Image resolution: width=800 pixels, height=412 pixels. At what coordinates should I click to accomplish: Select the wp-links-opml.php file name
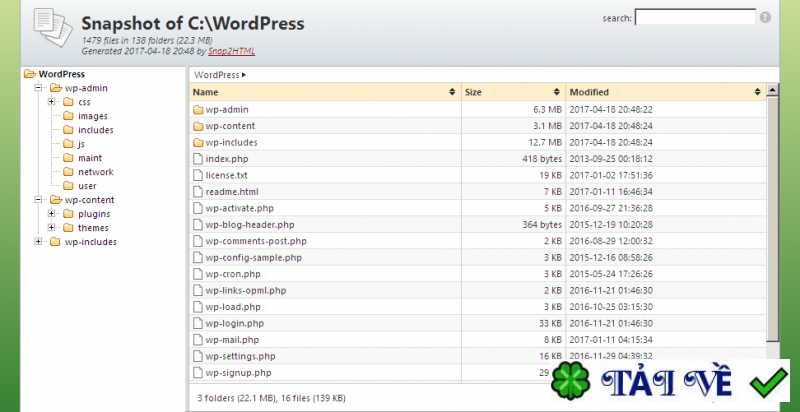(x=246, y=290)
